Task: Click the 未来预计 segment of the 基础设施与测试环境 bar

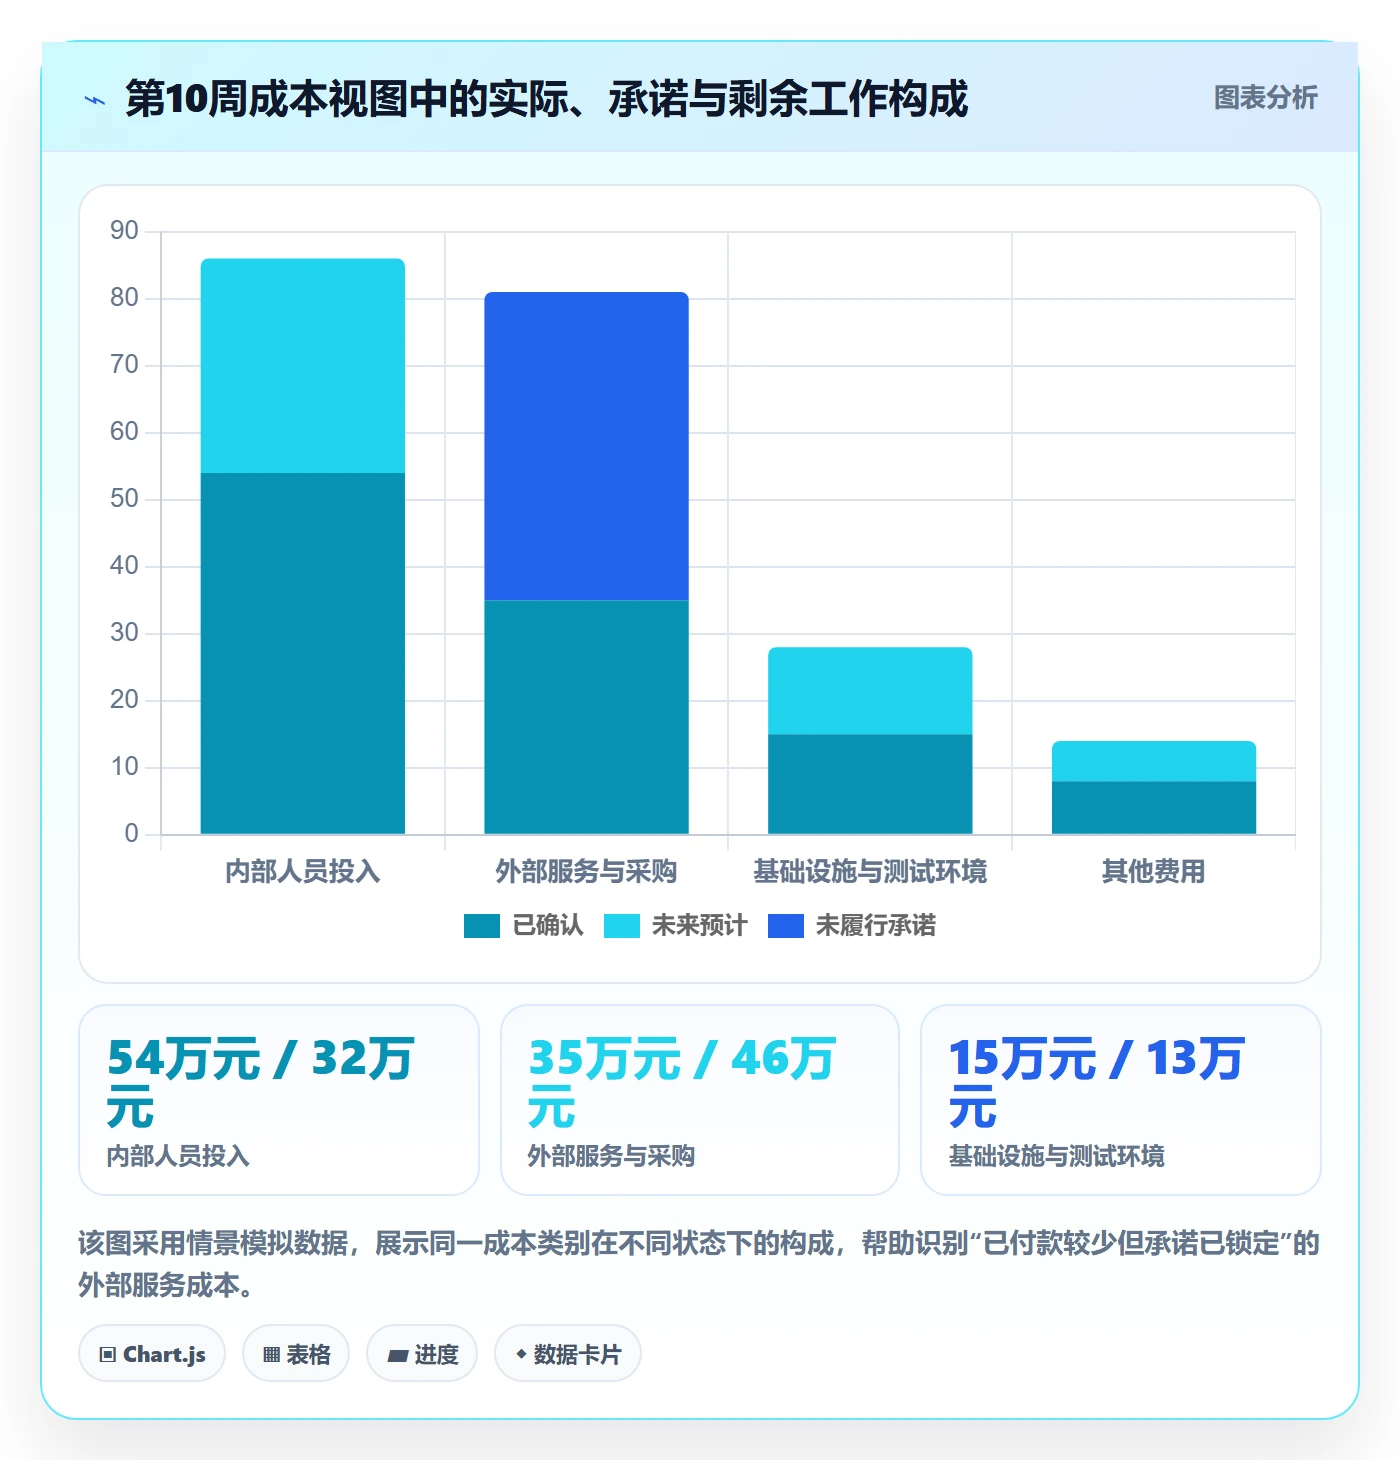Action: [870, 691]
